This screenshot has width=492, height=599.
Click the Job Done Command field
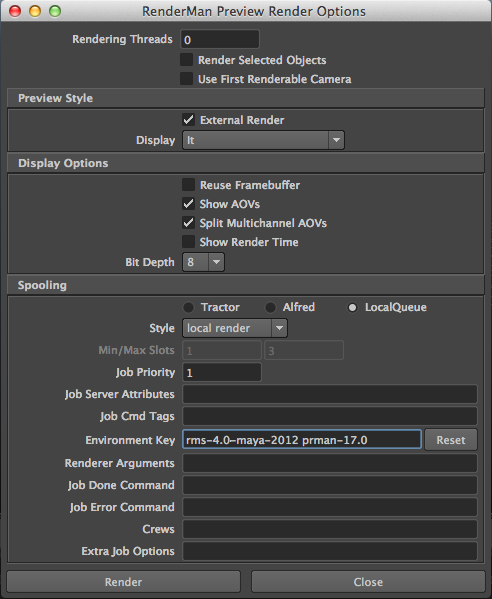point(330,485)
